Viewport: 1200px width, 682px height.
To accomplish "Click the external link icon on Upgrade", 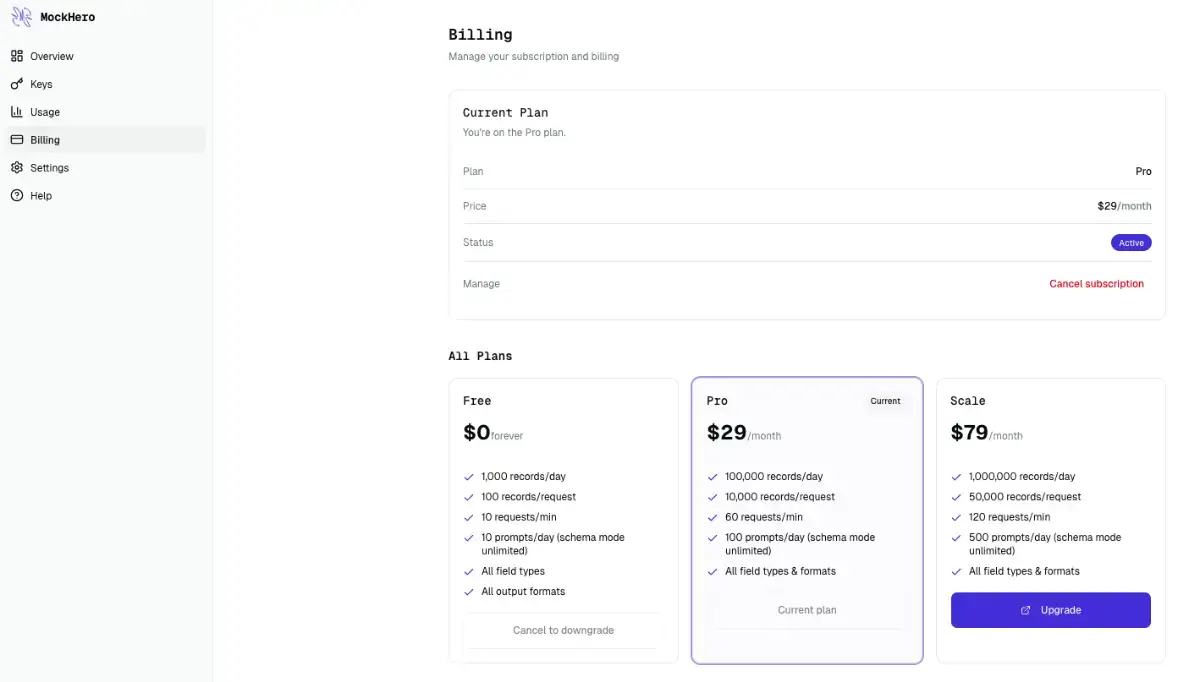I will click(x=1026, y=610).
